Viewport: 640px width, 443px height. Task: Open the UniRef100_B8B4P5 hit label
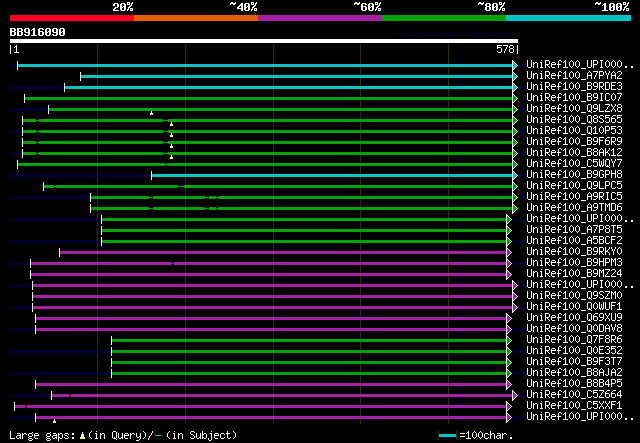573,384
